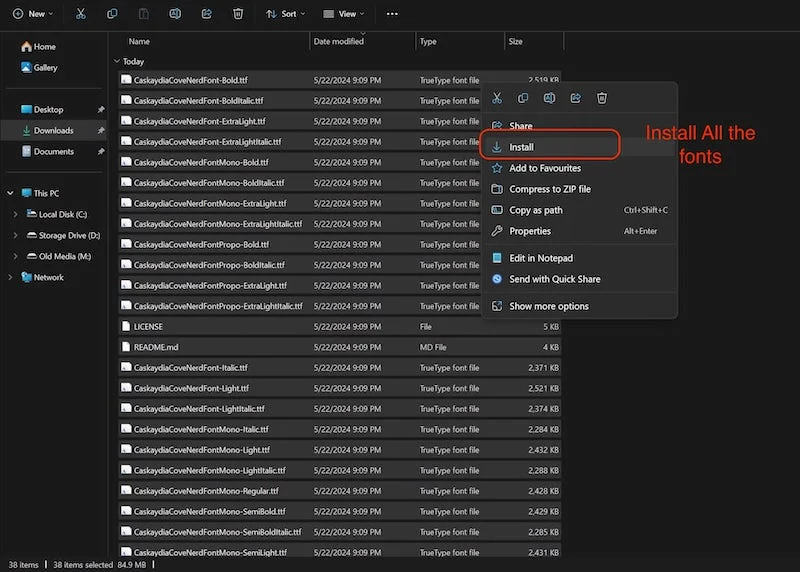Click the pin icon next to Desktop
This screenshot has width=800, height=572.
(101, 109)
